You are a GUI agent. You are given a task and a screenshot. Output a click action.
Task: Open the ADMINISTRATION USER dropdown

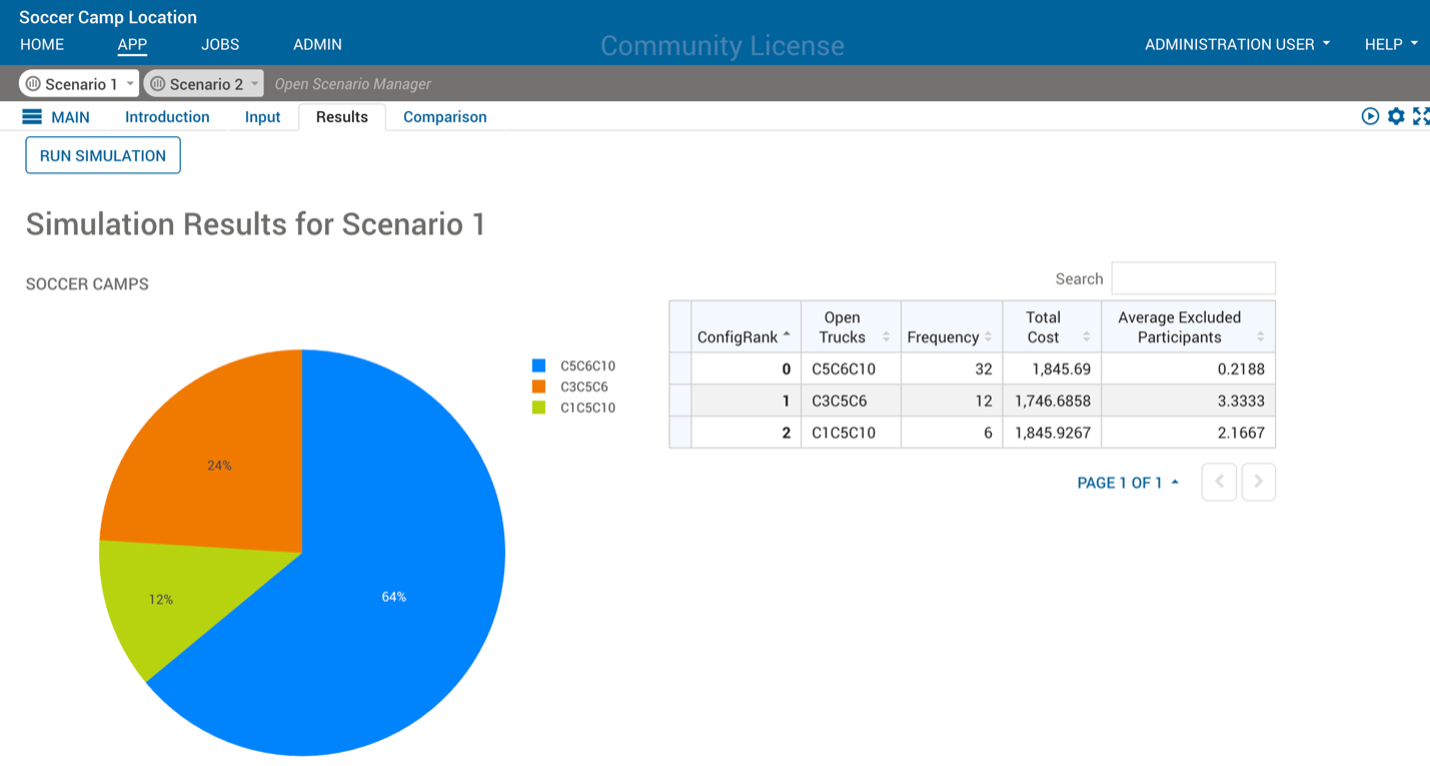pyautogui.click(x=1237, y=44)
